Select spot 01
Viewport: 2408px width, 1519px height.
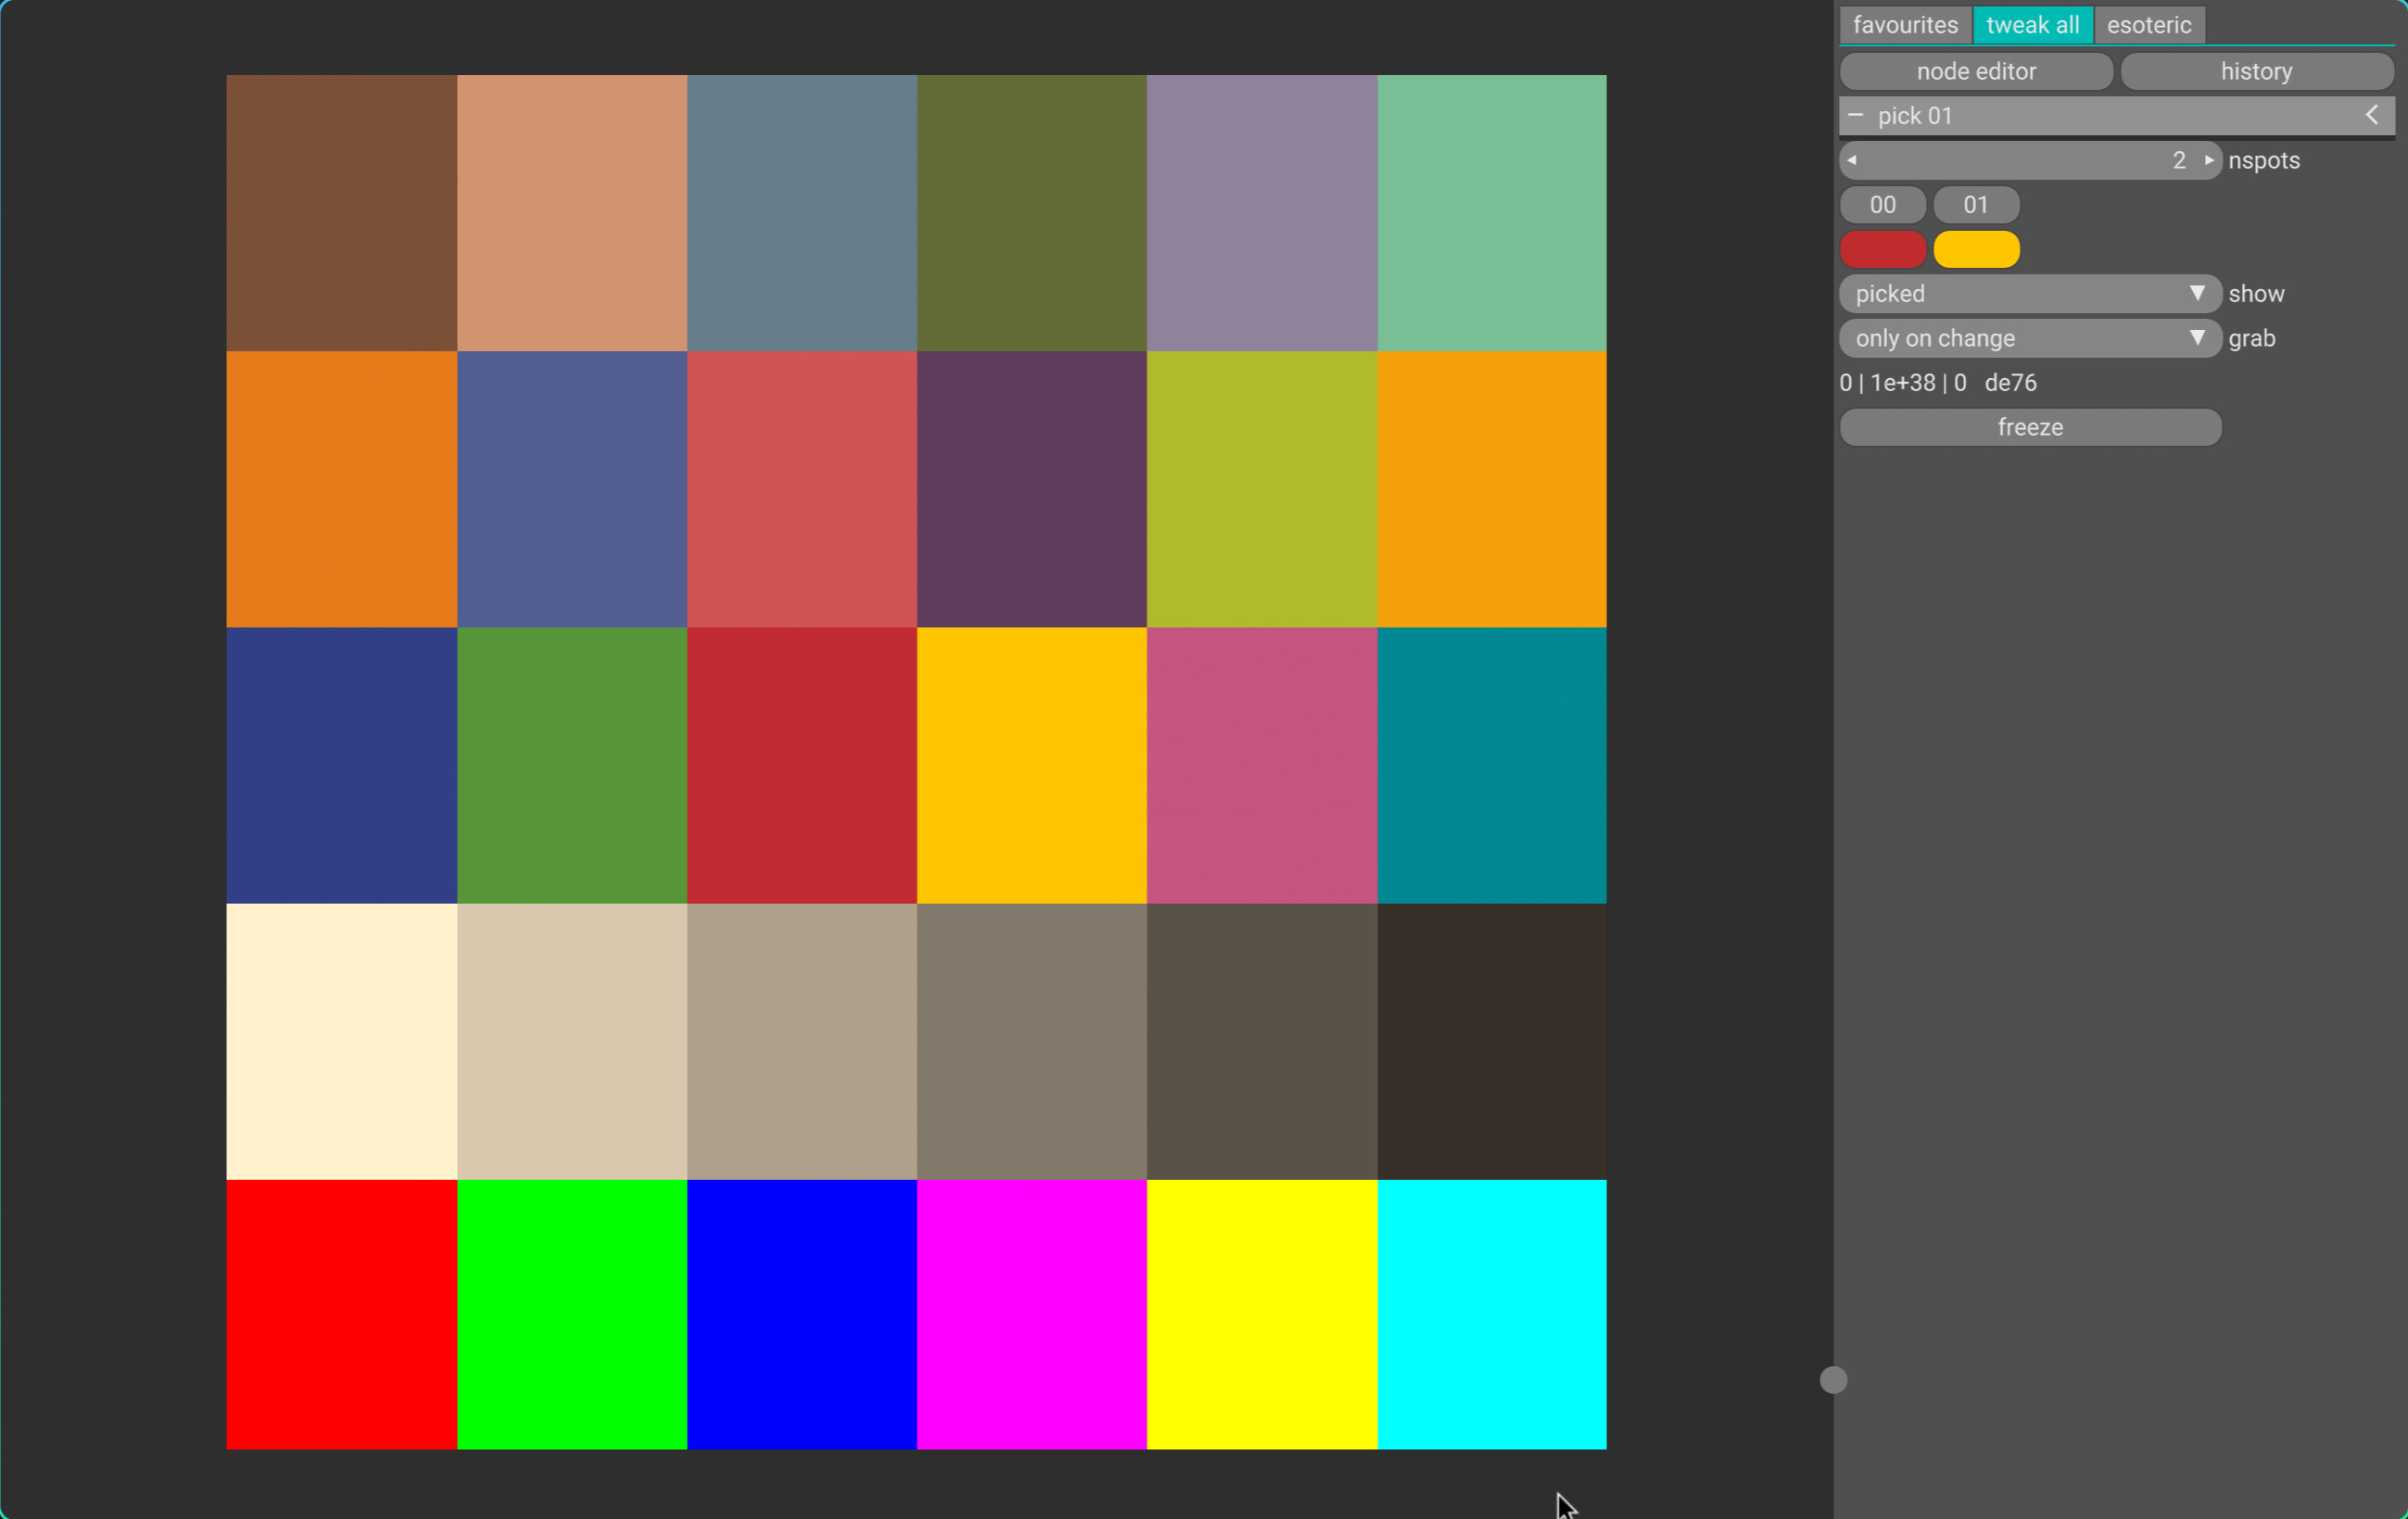coord(1976,204)
